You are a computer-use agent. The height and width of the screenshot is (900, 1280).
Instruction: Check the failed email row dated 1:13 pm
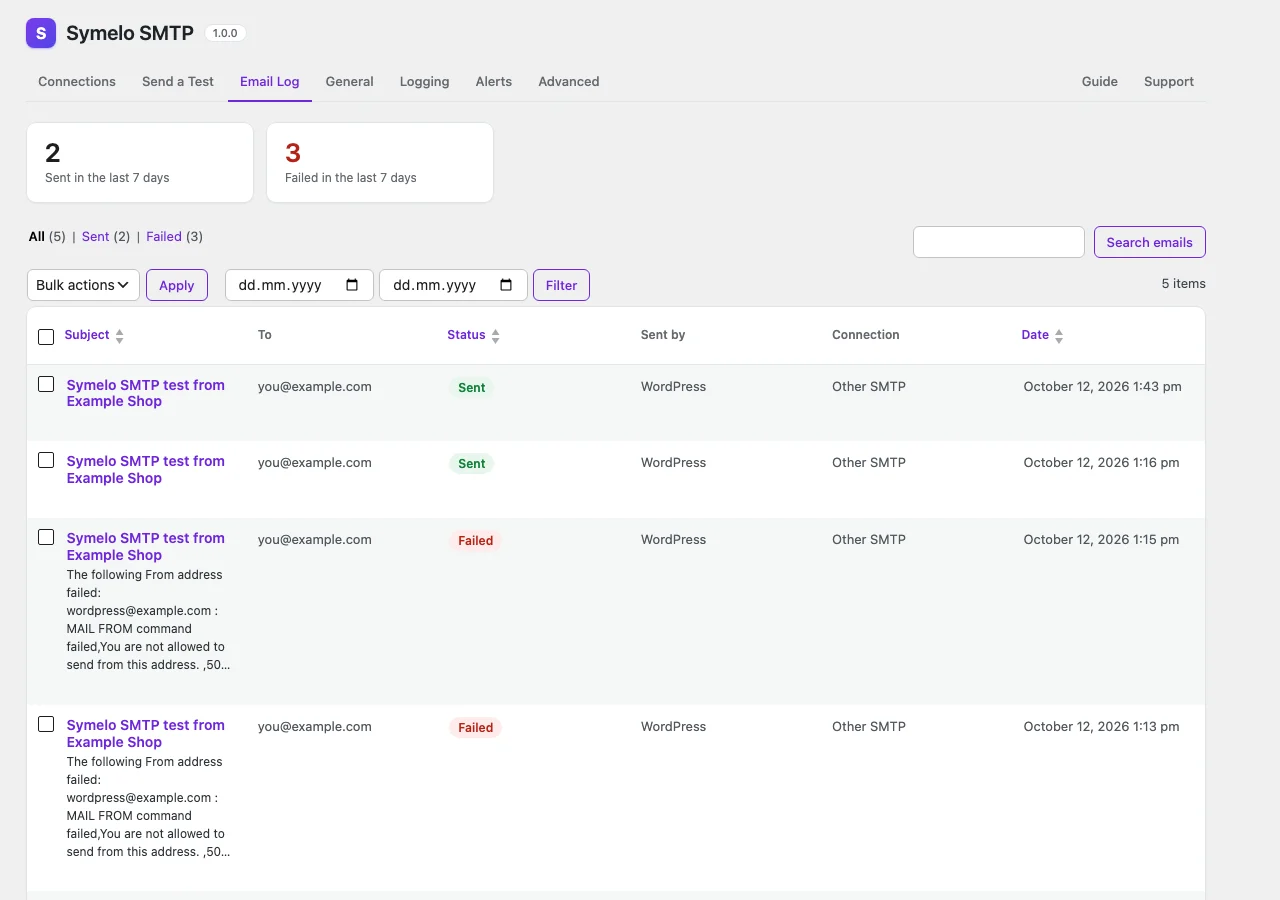pyautogui.click(x=46, y=724)
